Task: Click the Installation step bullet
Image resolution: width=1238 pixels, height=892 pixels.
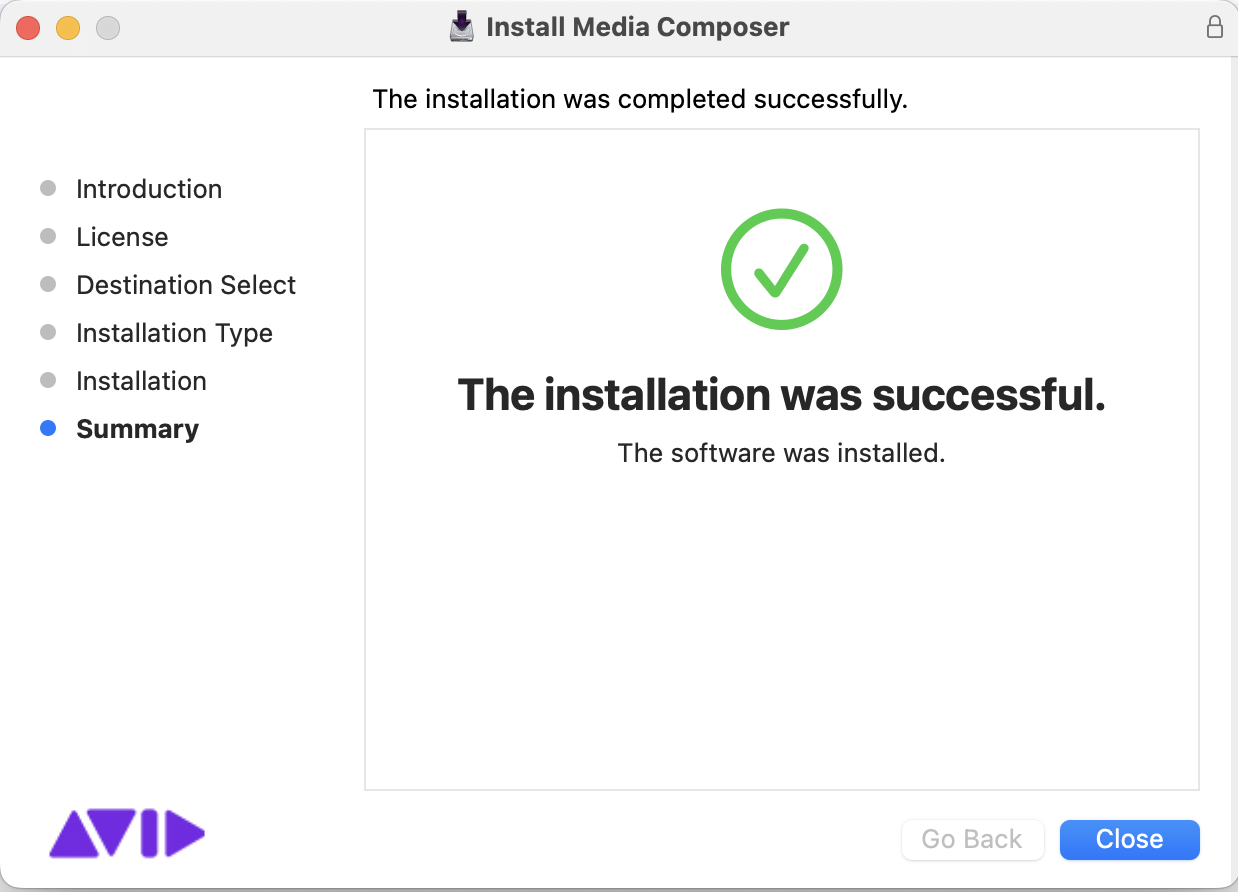Action: point(48,381)
